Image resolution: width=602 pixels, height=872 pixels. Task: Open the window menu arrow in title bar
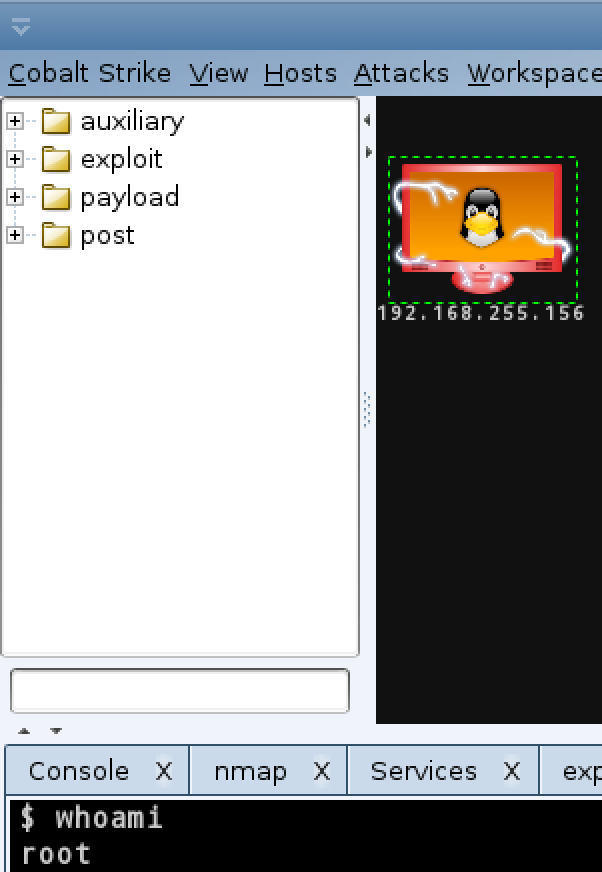pyautogui.click(x=21, y=26)
